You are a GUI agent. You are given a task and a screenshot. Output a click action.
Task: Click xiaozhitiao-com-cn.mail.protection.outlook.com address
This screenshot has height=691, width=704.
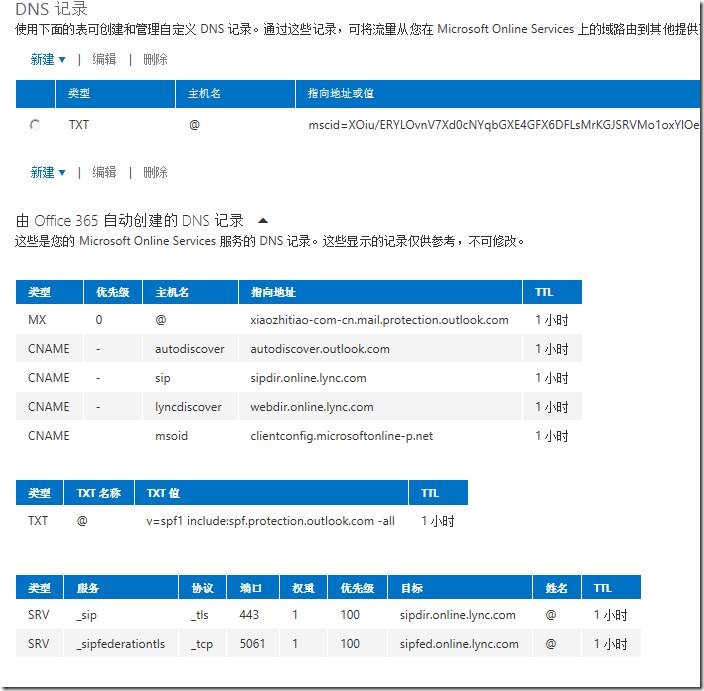[x=379, y=320]
